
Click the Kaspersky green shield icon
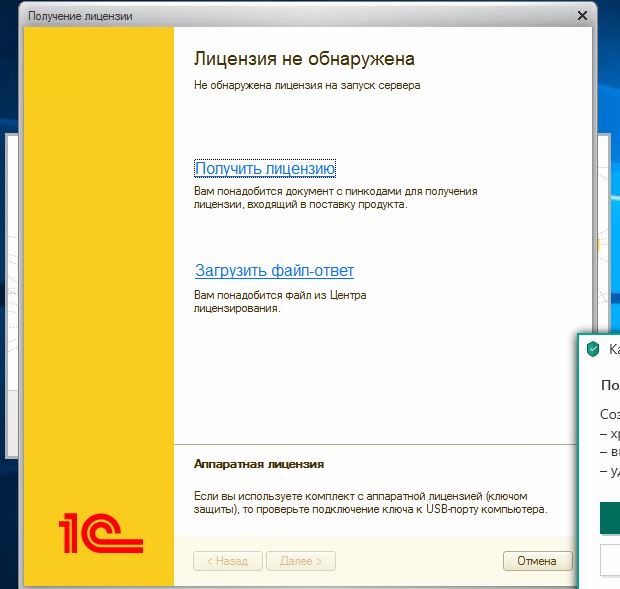point(593,349)
